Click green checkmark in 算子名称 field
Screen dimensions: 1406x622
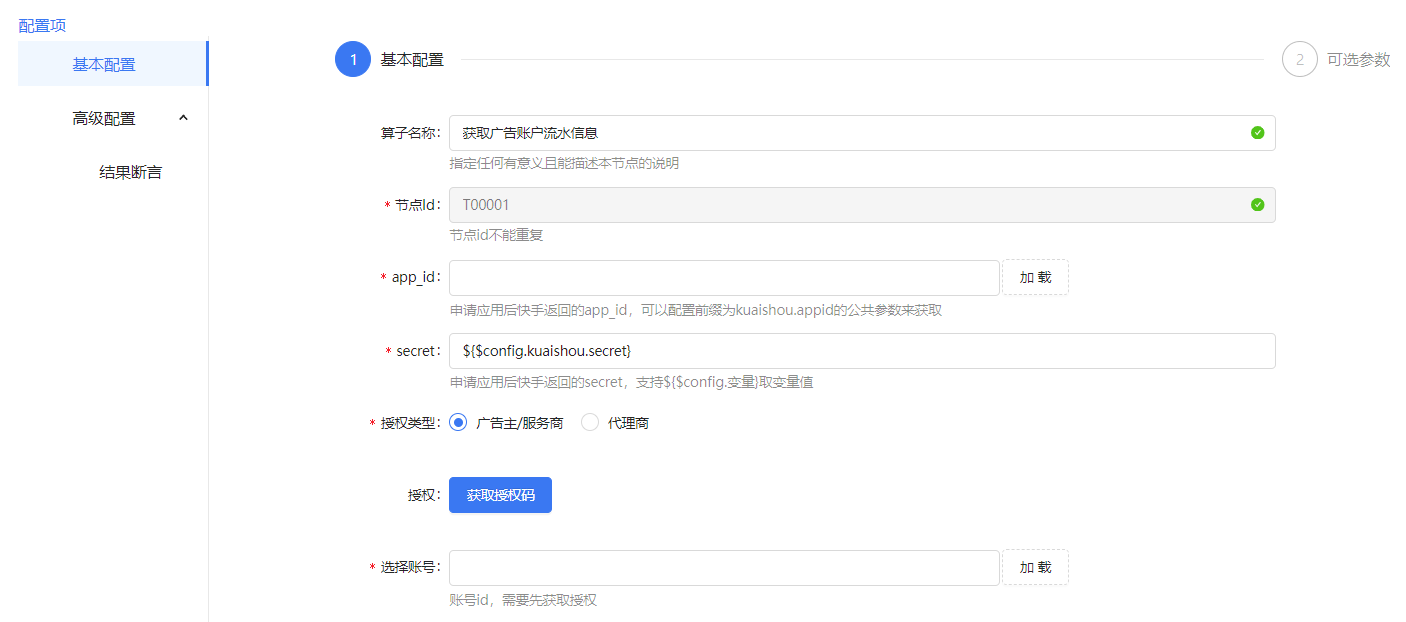(1257, 133)
